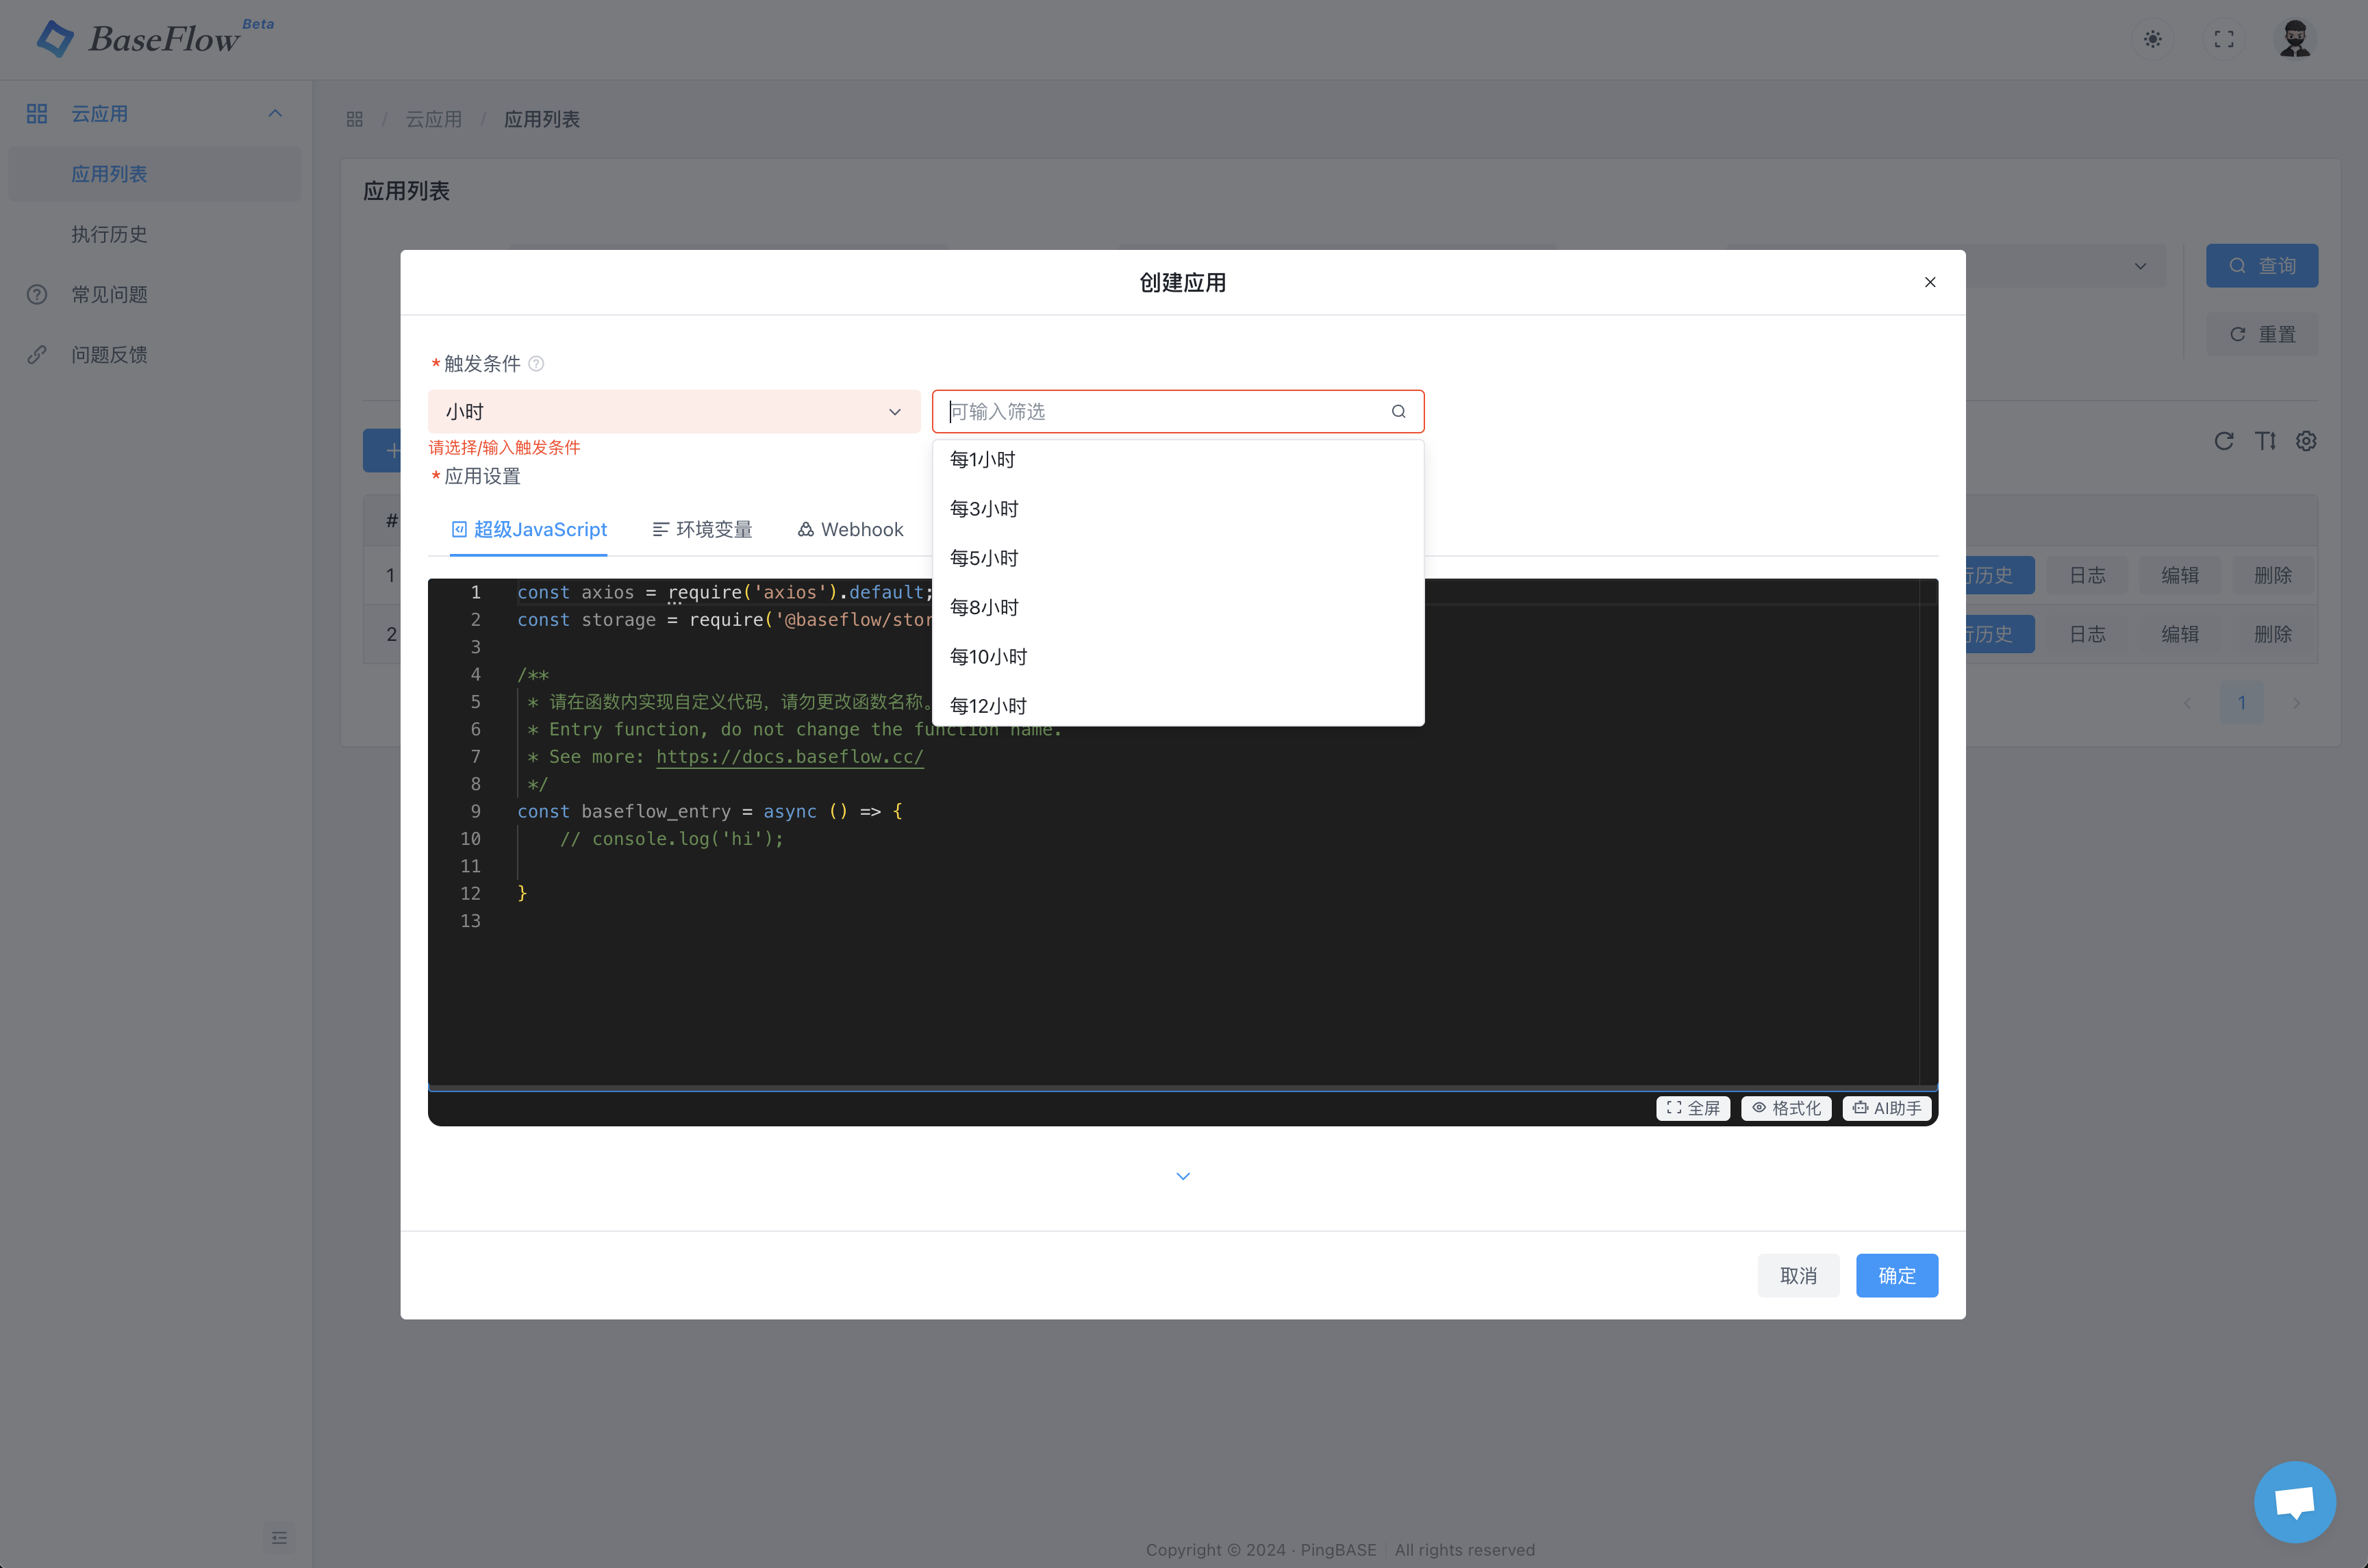Open the user avatar menu

point(2294,39)
